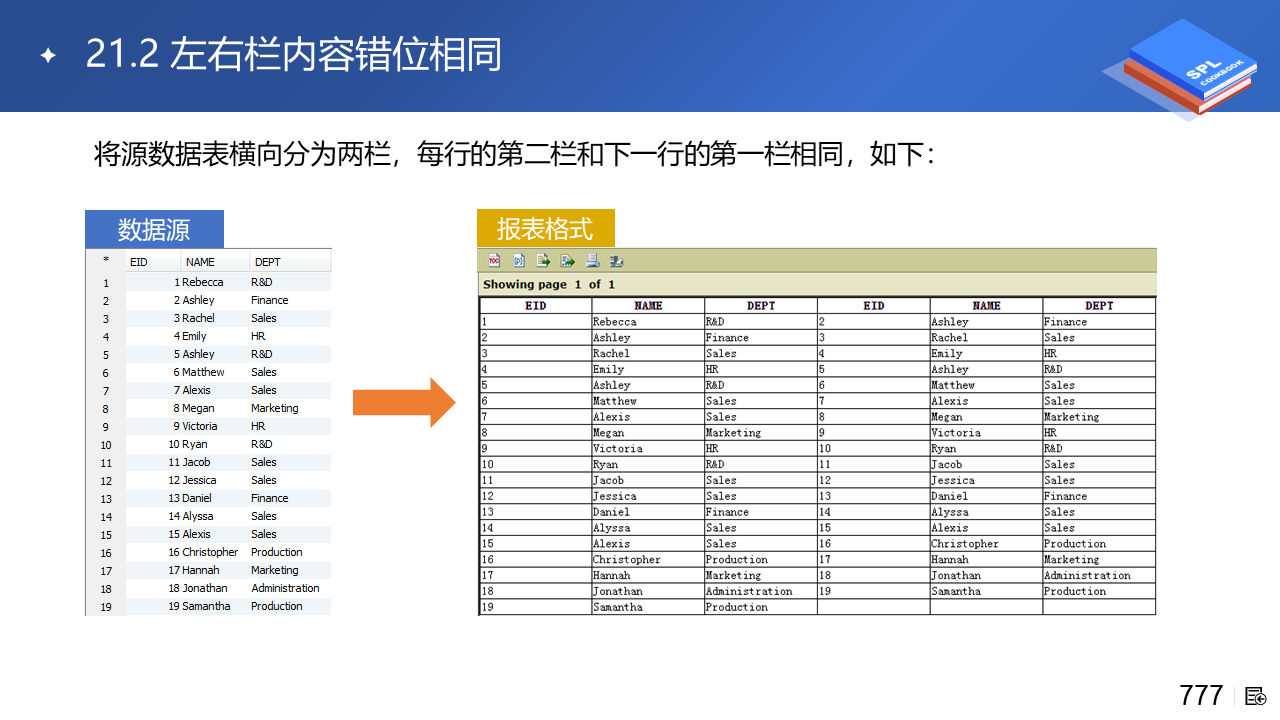Click the return-to-contents icon beside page 777
Viewport: 1280px width, 720px height.
[x=1256, y=696]
